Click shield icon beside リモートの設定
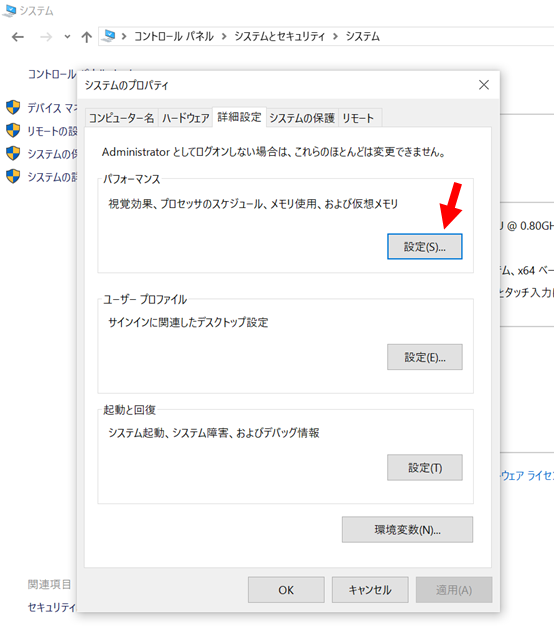The height and width of the screenshot is (632, 554). (x=13, y=130)
